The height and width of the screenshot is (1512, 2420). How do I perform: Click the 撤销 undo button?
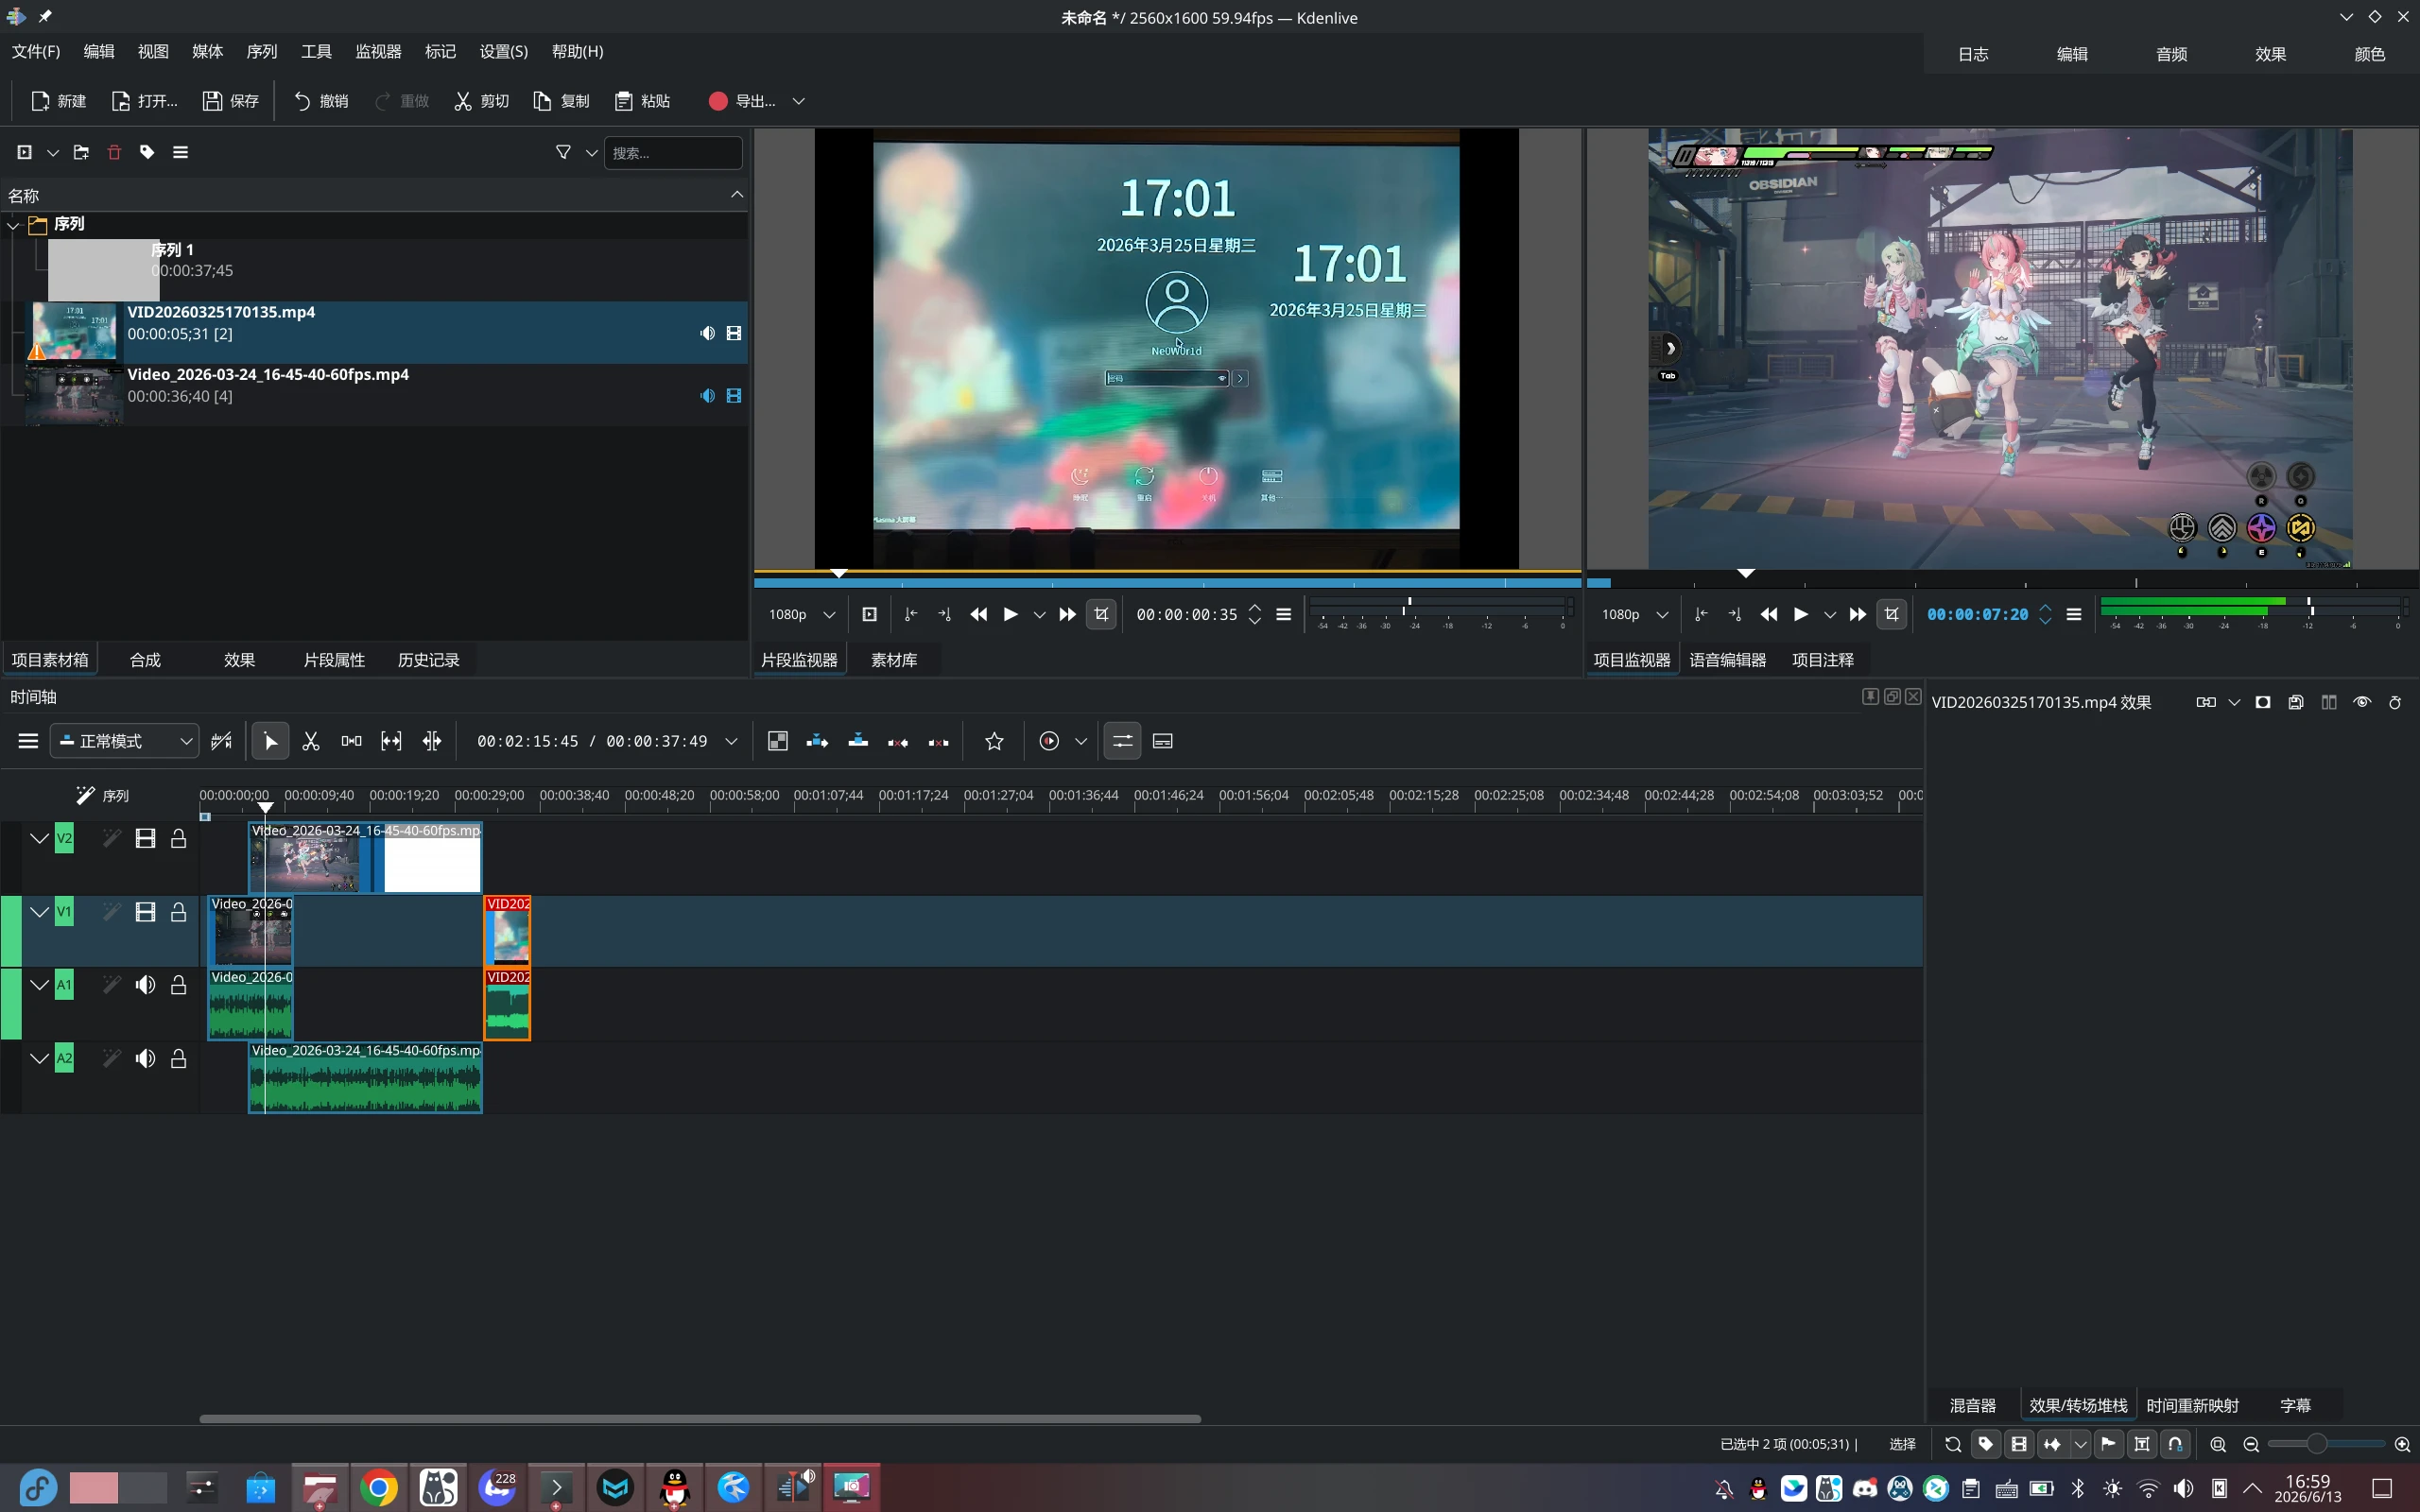pos(321,101)
